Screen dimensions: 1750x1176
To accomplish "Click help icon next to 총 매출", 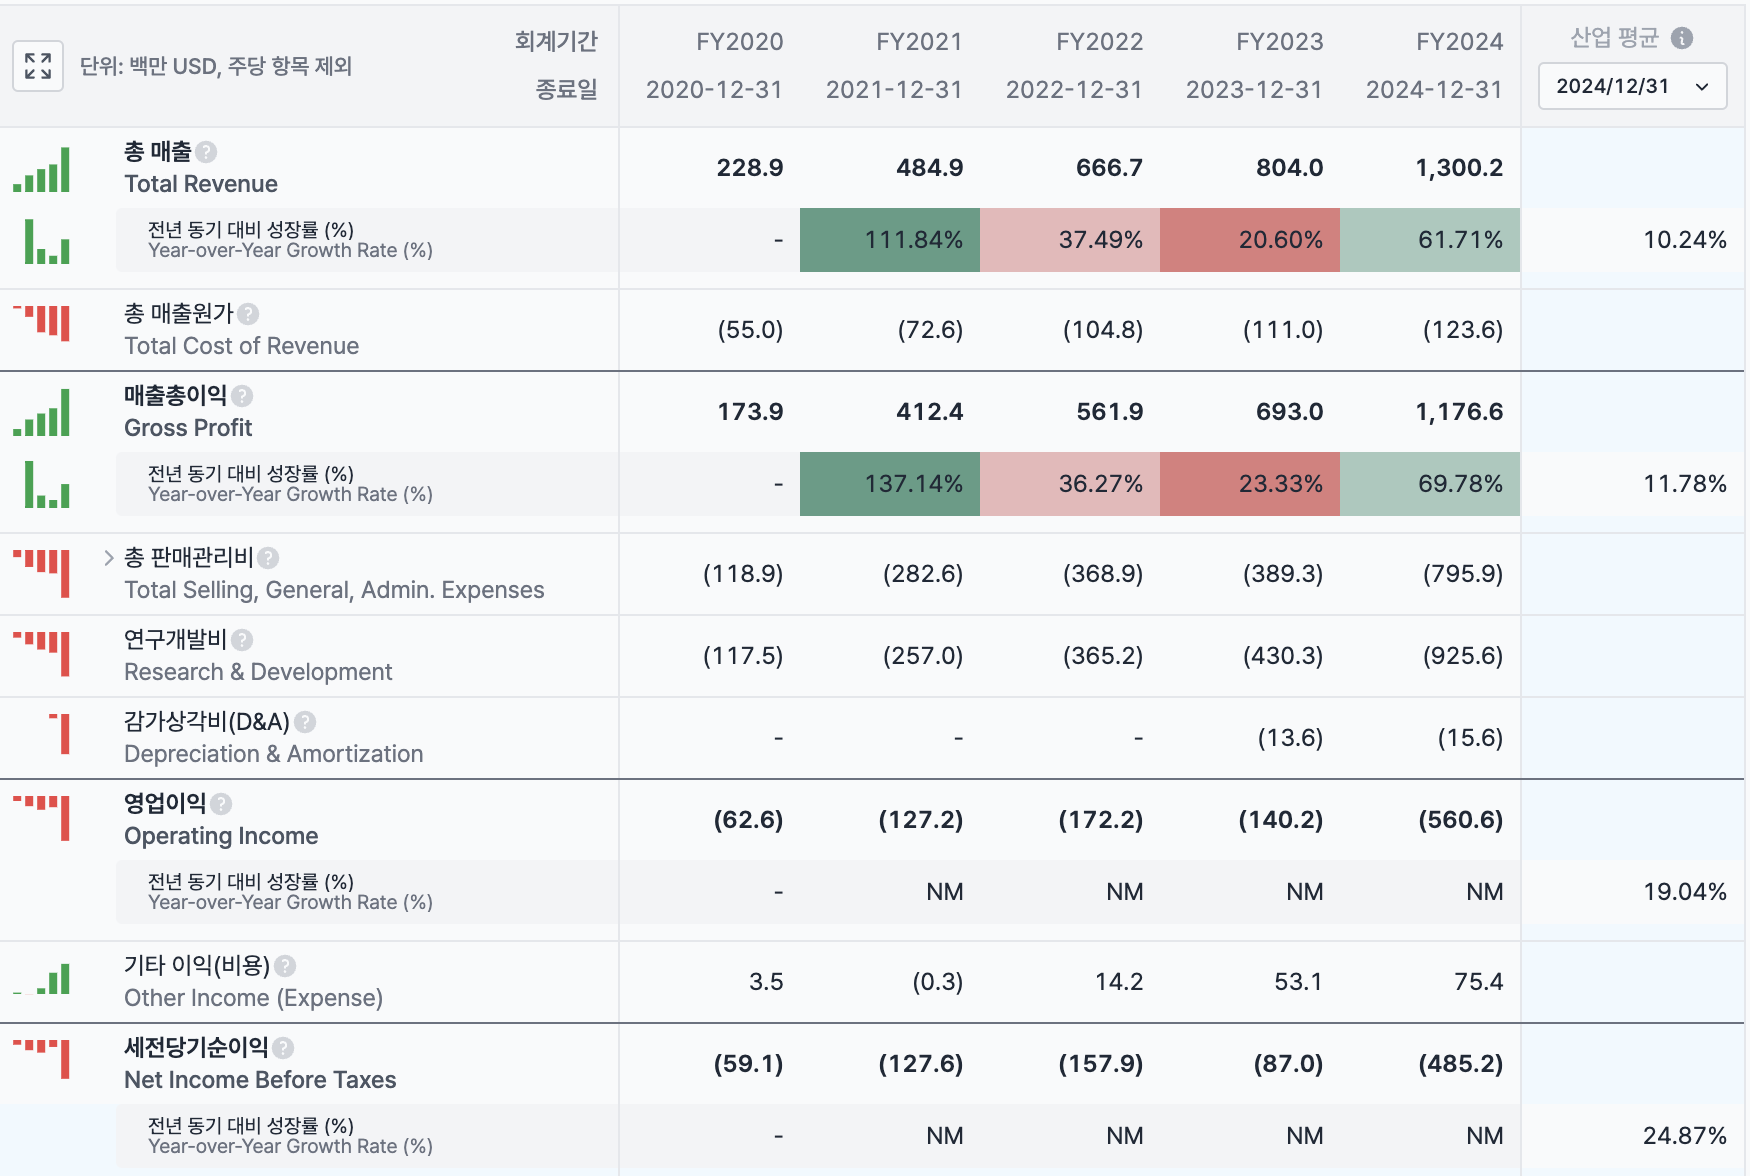I will 206,152.
